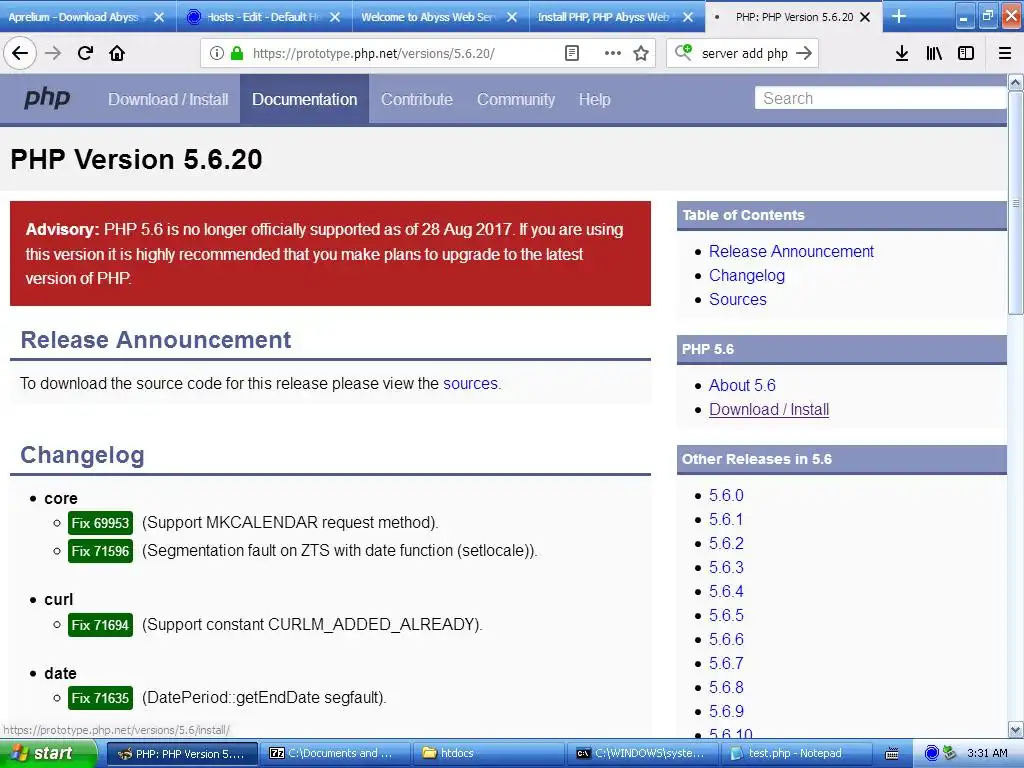This screenshot has height=768, width=1024.
Task: Open release 5.6.0 link
Action: pyautogui.click(x=726, y=496)
